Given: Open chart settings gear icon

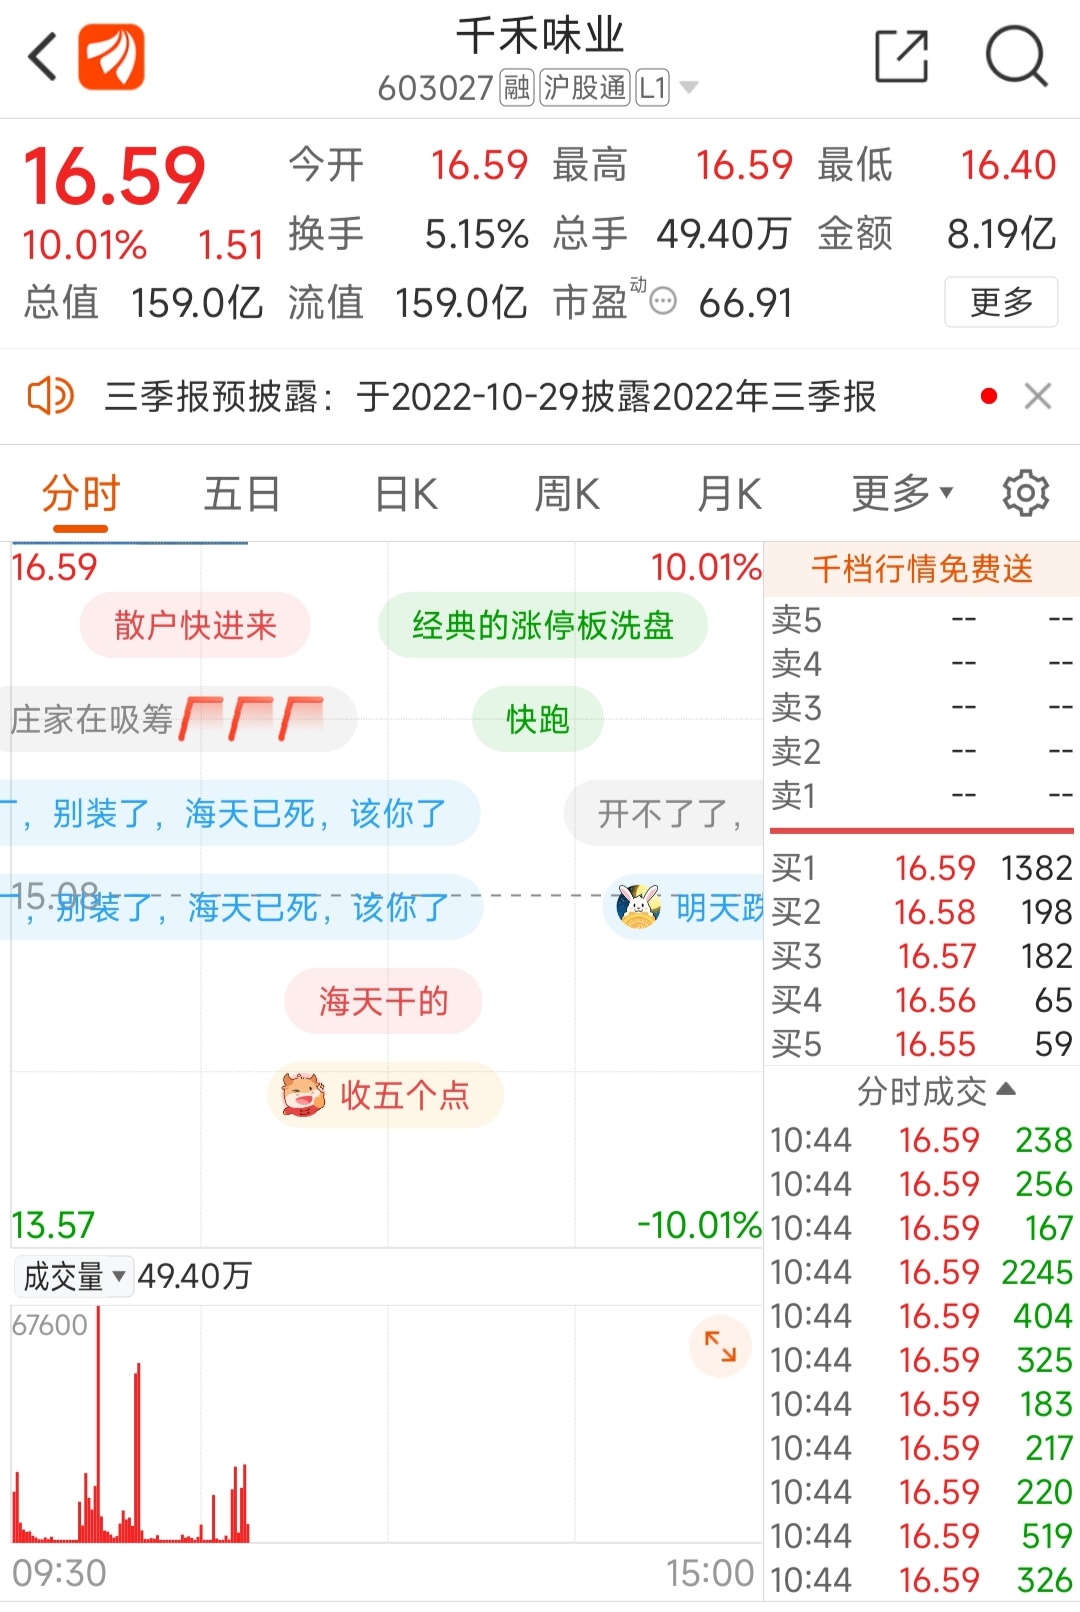Looking at the screenshot, I should click(1025, 493).
